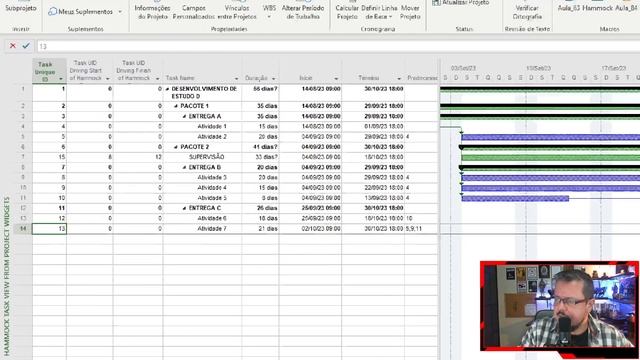Click the 41 dias? duration of PACOTE 2
The image size is (640, 360).
(260, 147)
